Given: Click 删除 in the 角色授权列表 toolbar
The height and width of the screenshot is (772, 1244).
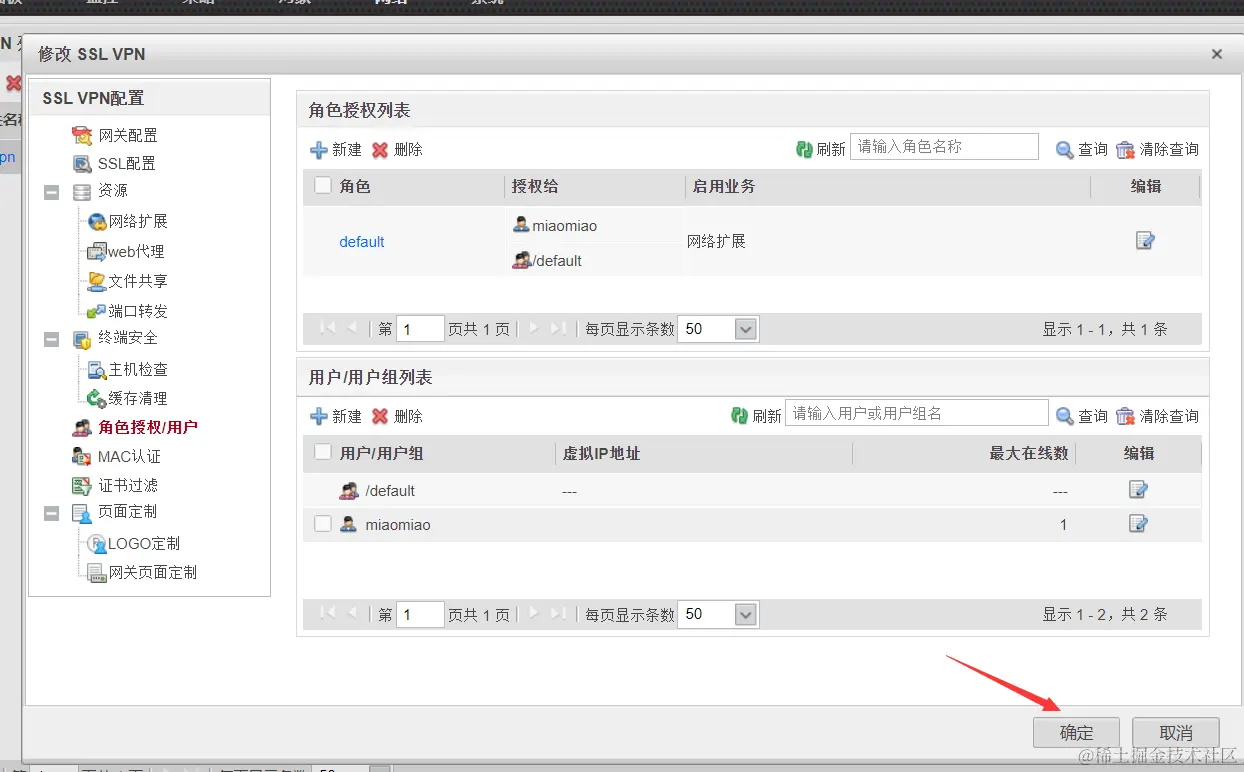Looking at the screenshot, I should [x=397, y=149].
